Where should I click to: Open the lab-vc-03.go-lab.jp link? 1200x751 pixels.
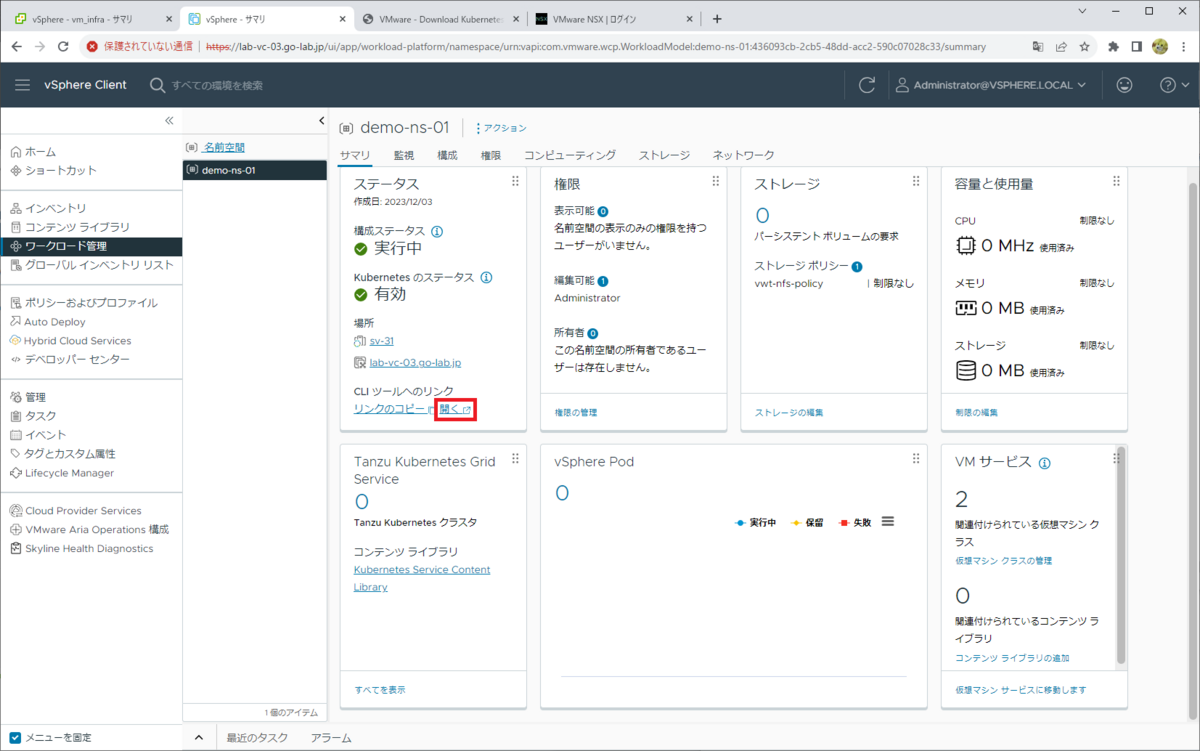[415, 363]
